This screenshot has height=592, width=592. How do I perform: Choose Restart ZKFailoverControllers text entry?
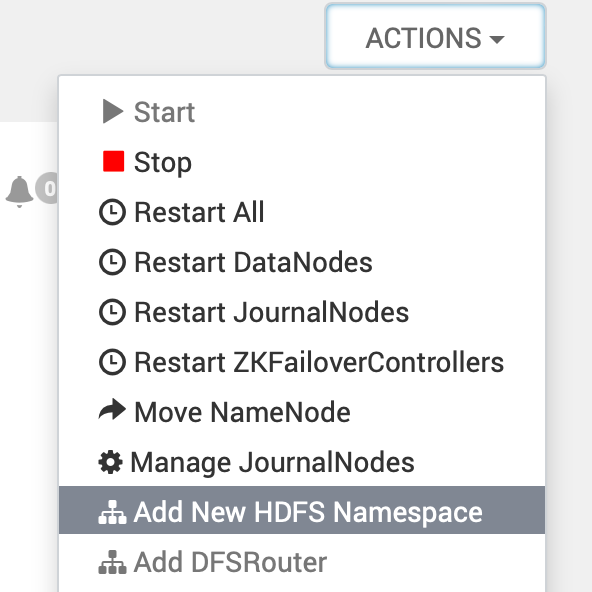319,362
